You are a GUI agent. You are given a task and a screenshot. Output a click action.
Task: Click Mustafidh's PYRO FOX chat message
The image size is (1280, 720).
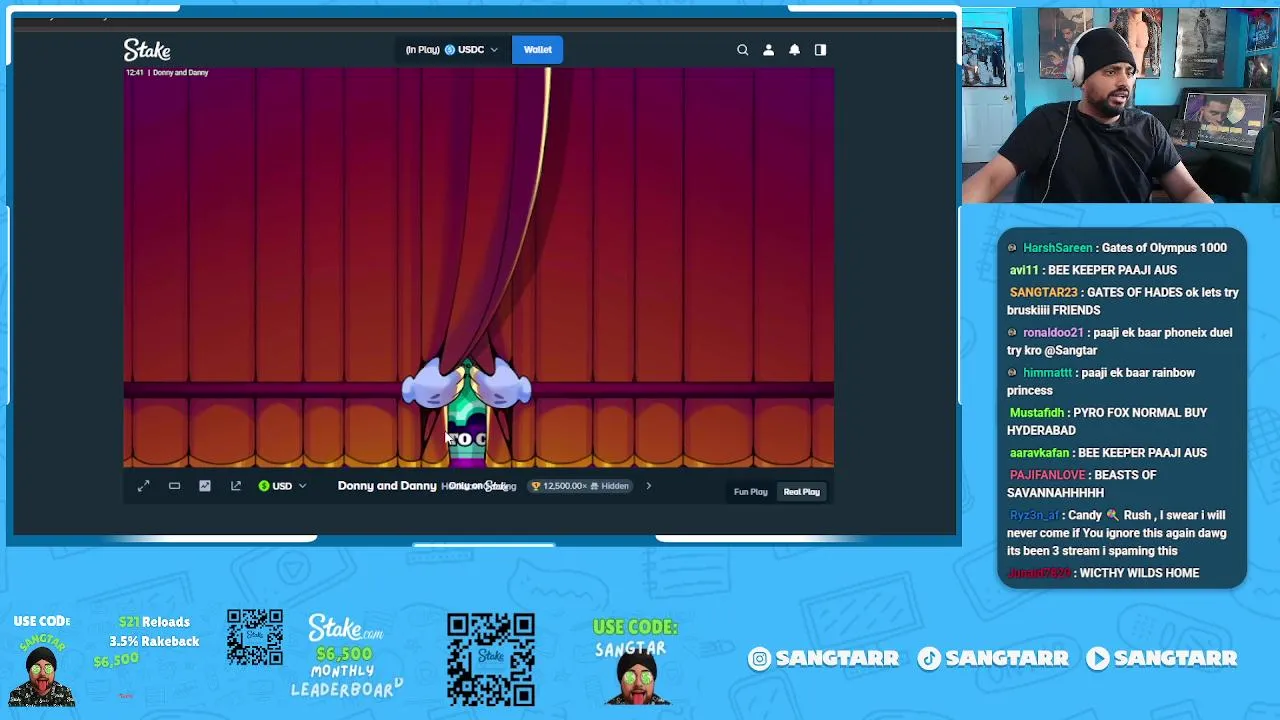point(1108,421)
